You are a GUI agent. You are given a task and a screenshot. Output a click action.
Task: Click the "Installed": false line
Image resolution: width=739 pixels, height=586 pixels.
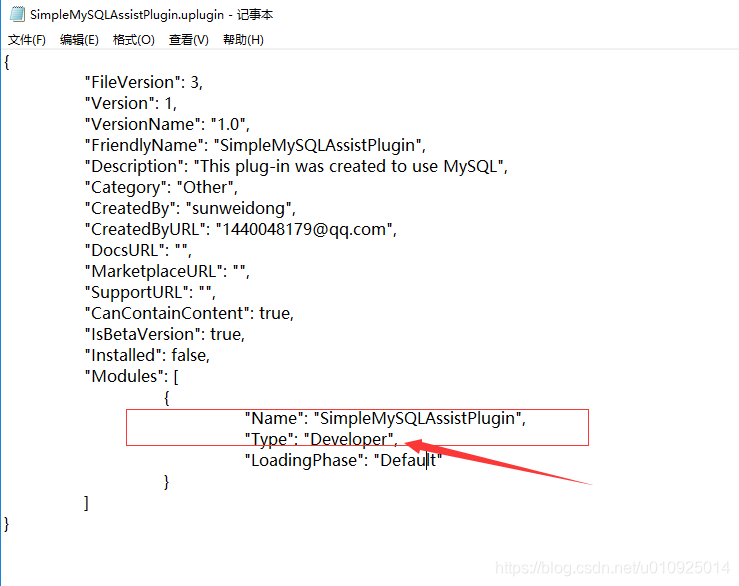click(x=147, y=355)
